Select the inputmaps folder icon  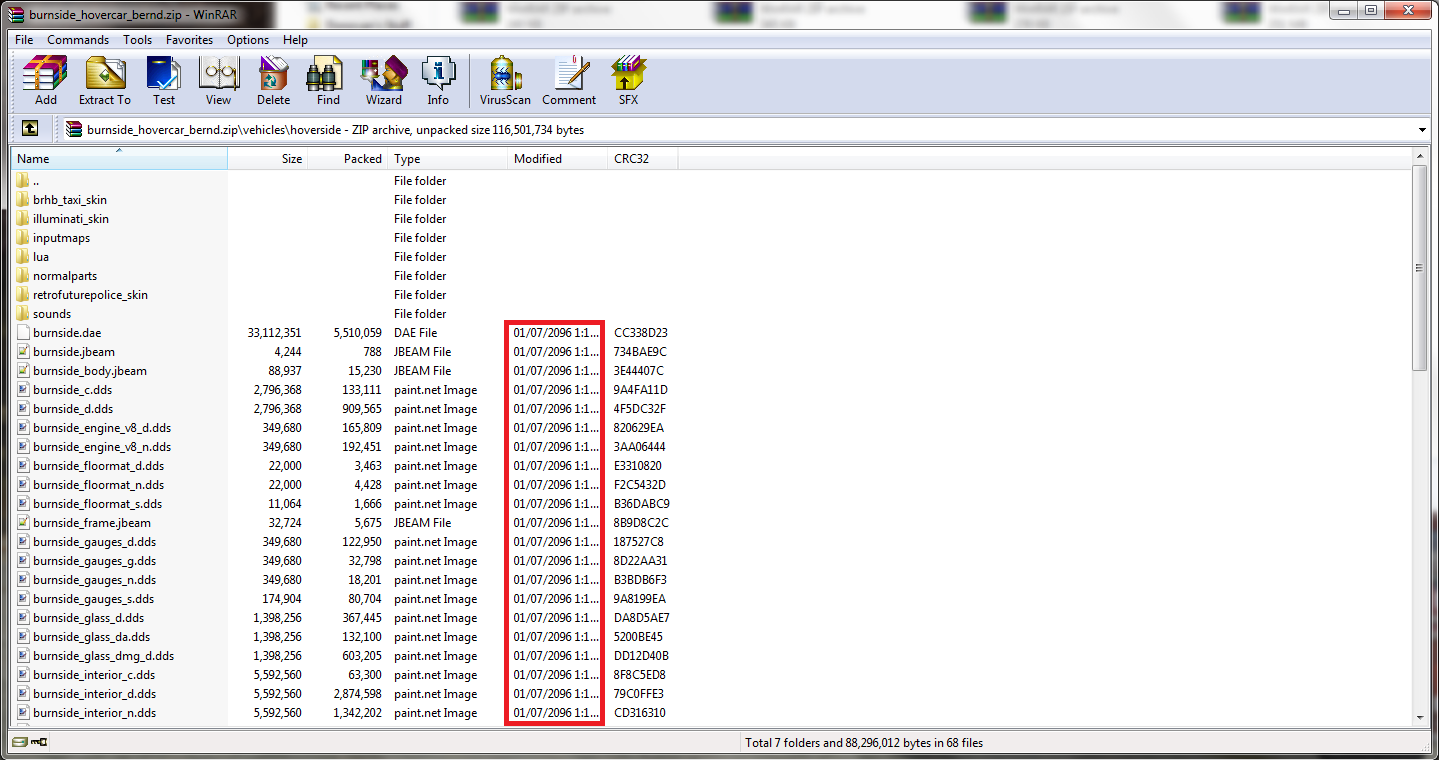[x=23, y=238]
